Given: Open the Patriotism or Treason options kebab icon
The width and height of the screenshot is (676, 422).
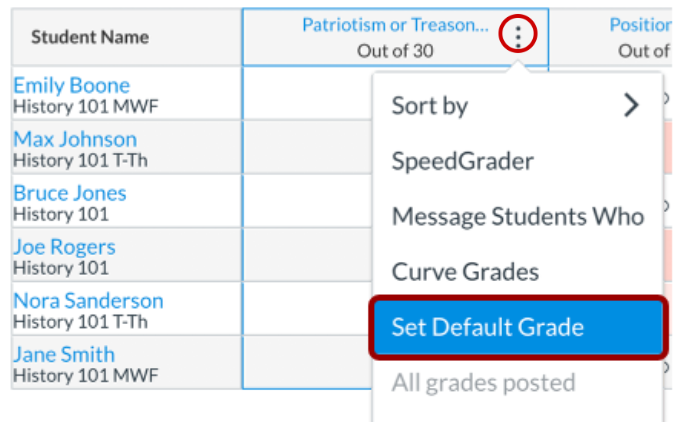Looking at the screenshot, I should point(518,34).
